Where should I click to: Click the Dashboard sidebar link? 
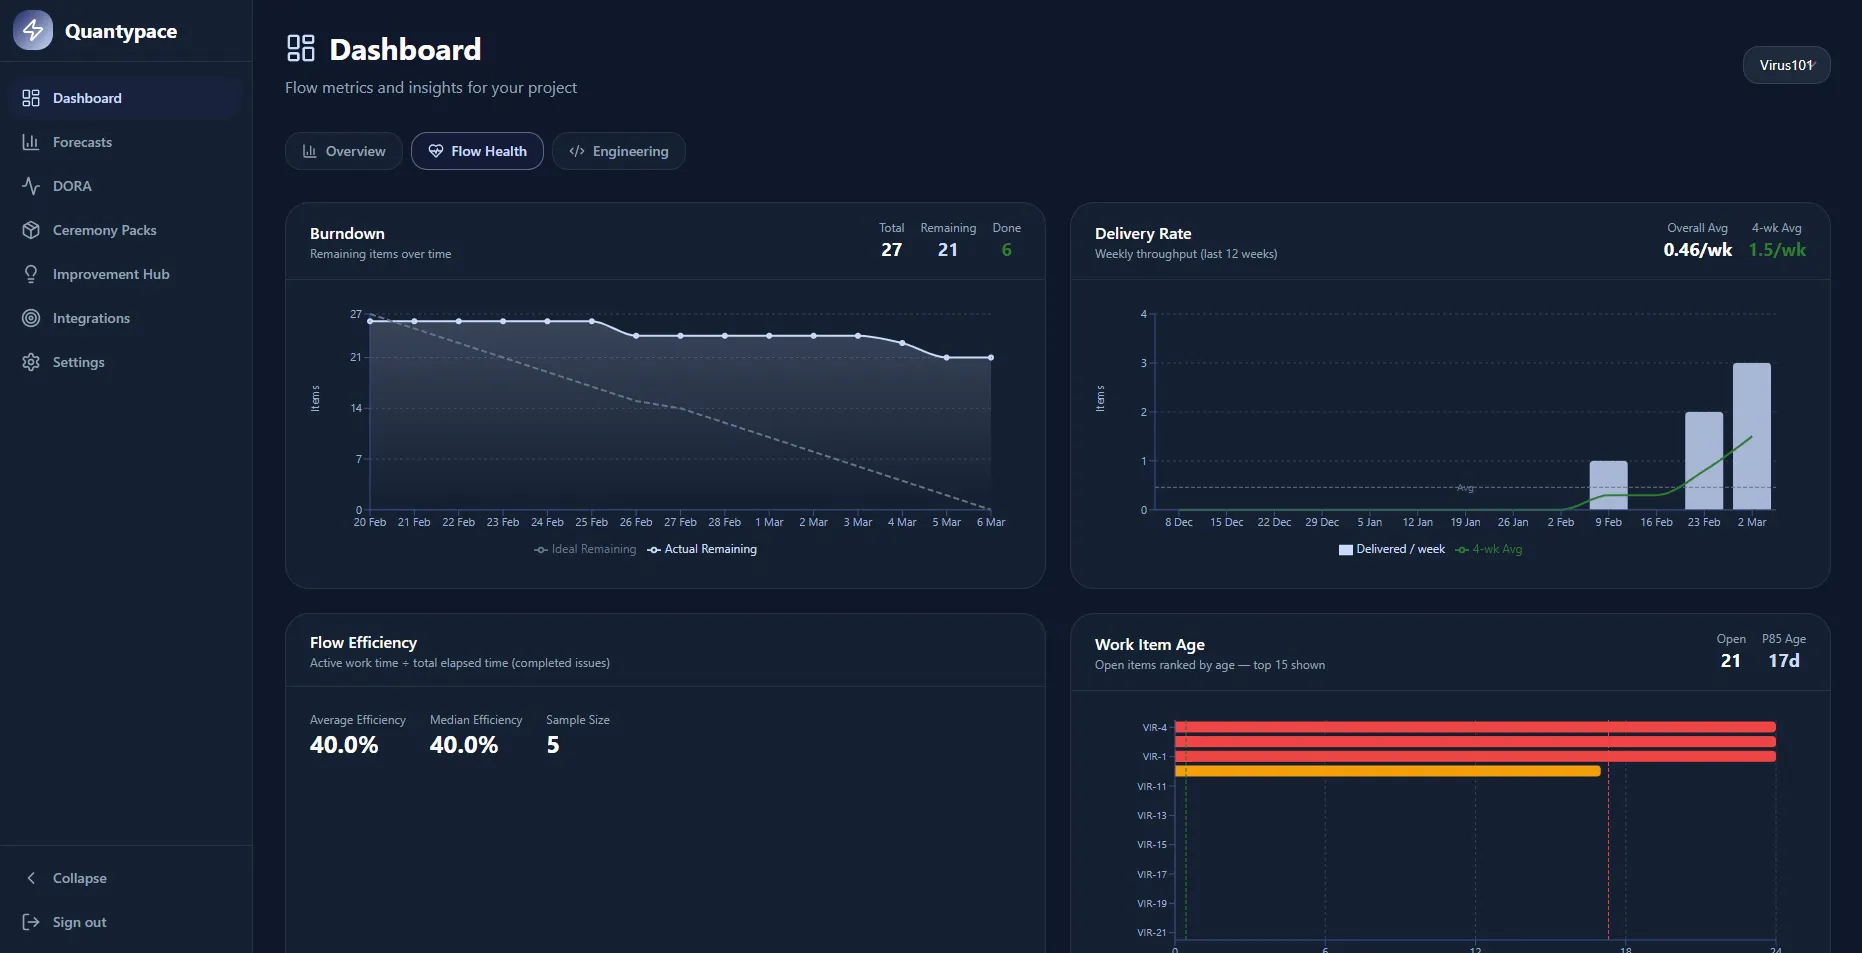point(126,98)
